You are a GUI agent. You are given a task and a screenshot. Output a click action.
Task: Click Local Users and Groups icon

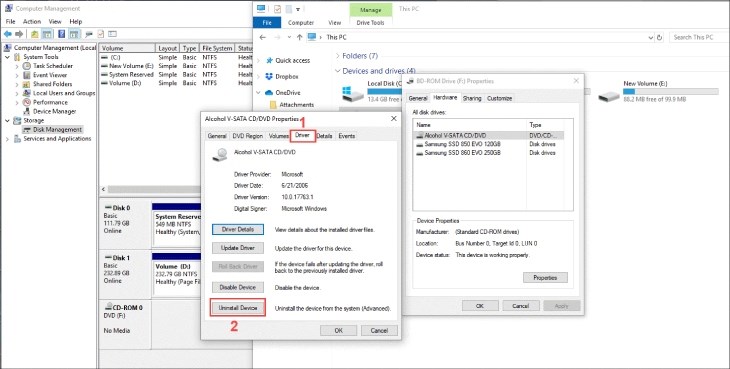pos(27,93)
